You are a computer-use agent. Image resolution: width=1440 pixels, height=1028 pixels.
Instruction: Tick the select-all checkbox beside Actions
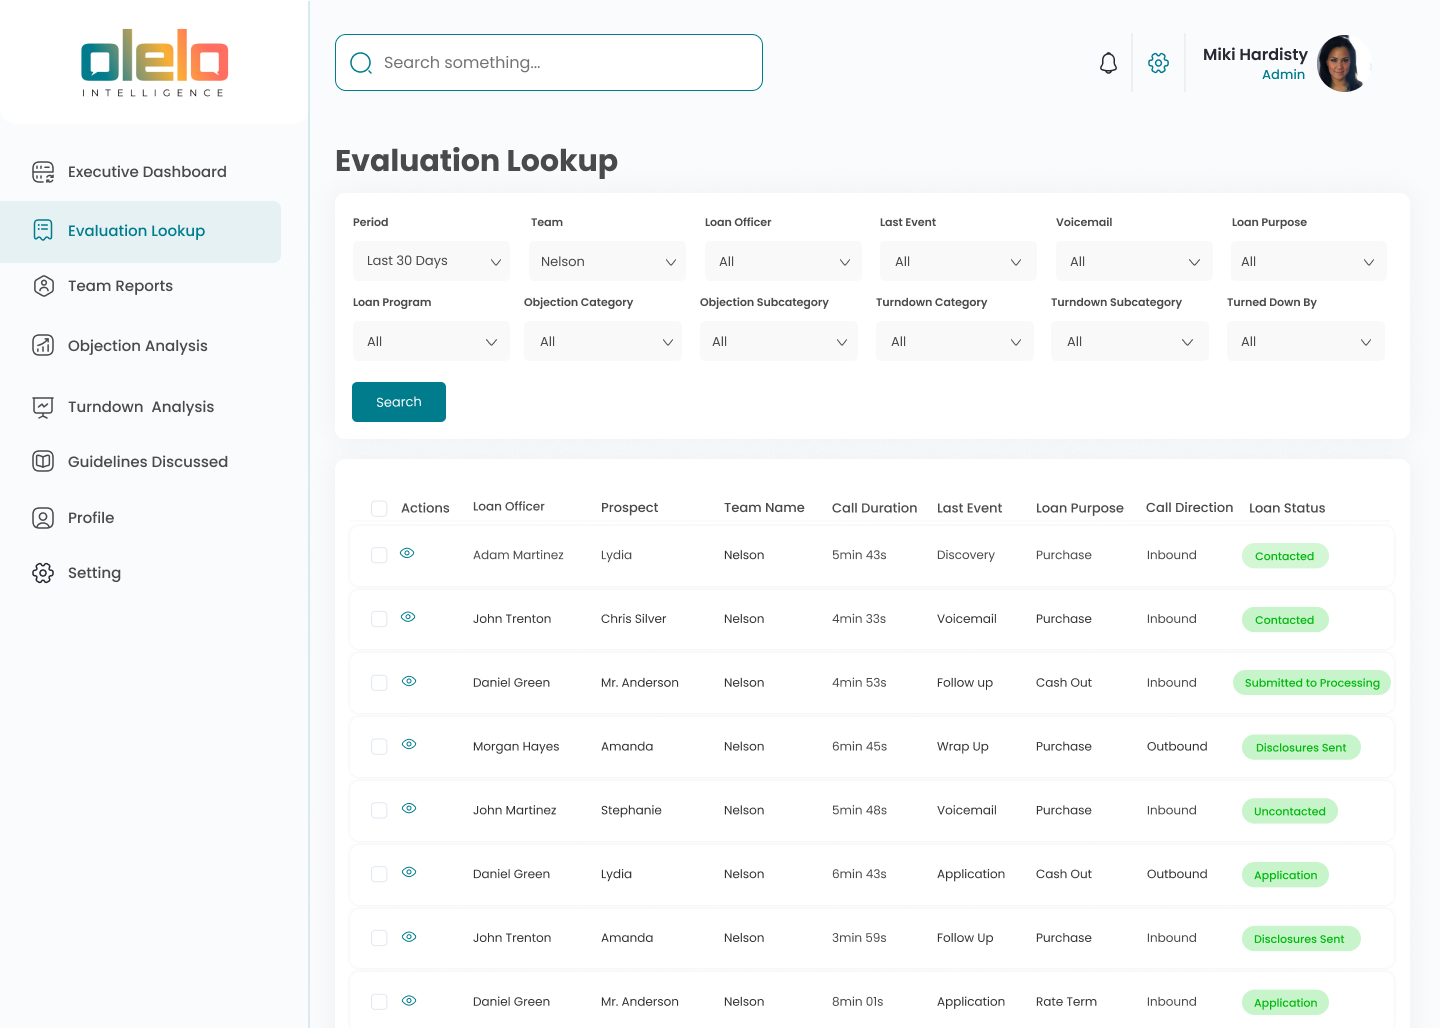(379, 508)
